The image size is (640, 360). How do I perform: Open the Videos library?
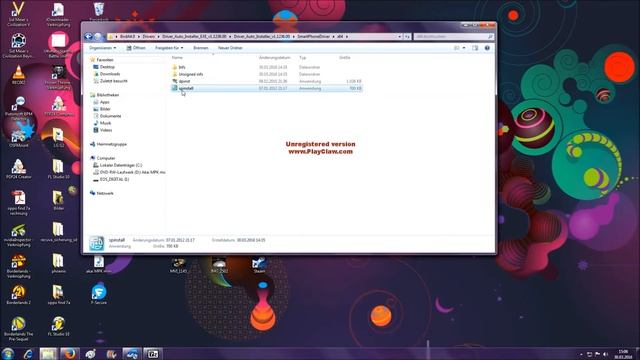tap(106, 130)
